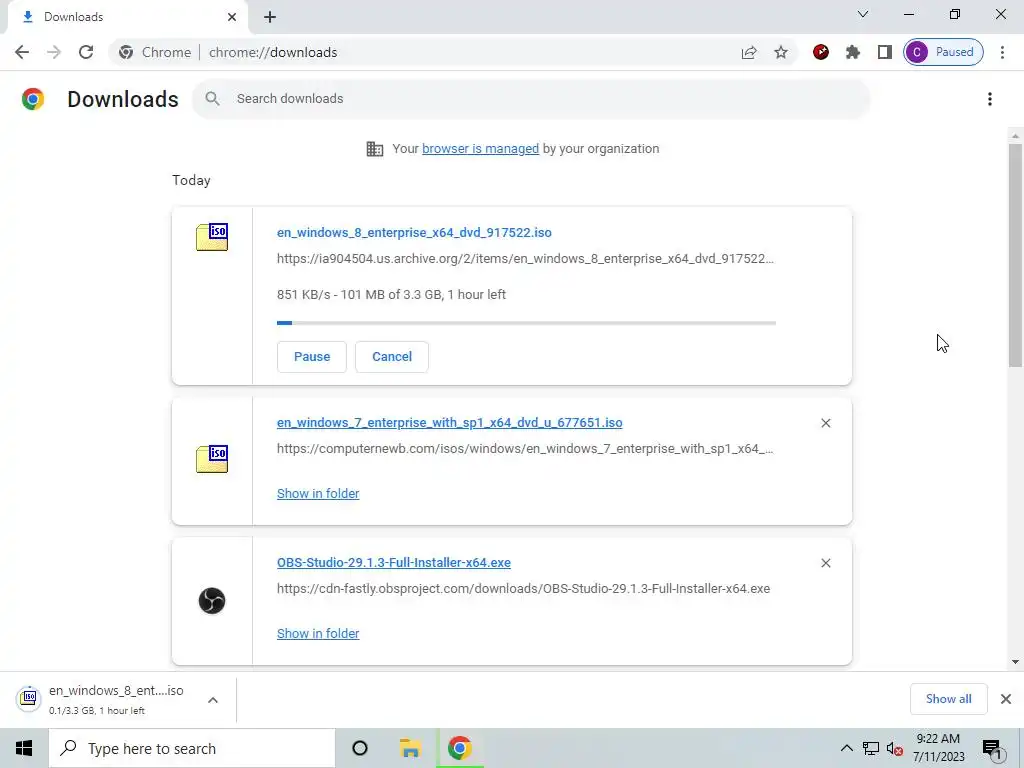This screenshot has height=768, width=1024.
Task: Click the taskbar search box
Action: (x=192, y=748)
